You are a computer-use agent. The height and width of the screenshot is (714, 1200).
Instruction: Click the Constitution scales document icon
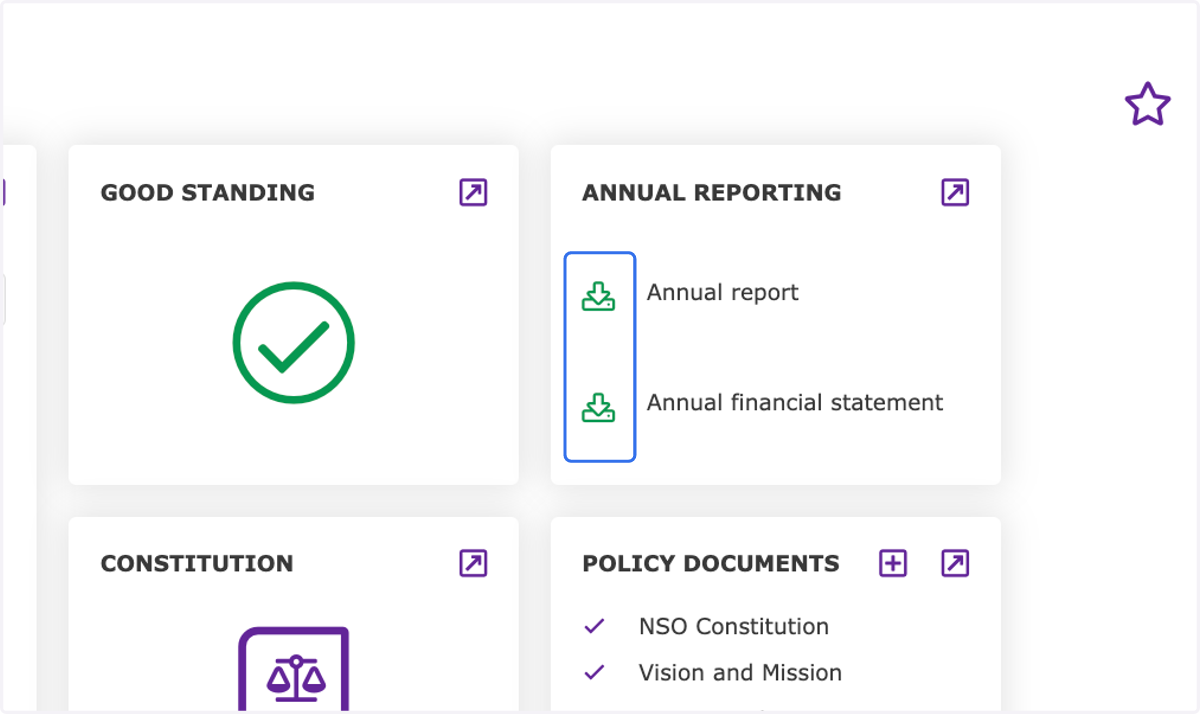point(294,669)
